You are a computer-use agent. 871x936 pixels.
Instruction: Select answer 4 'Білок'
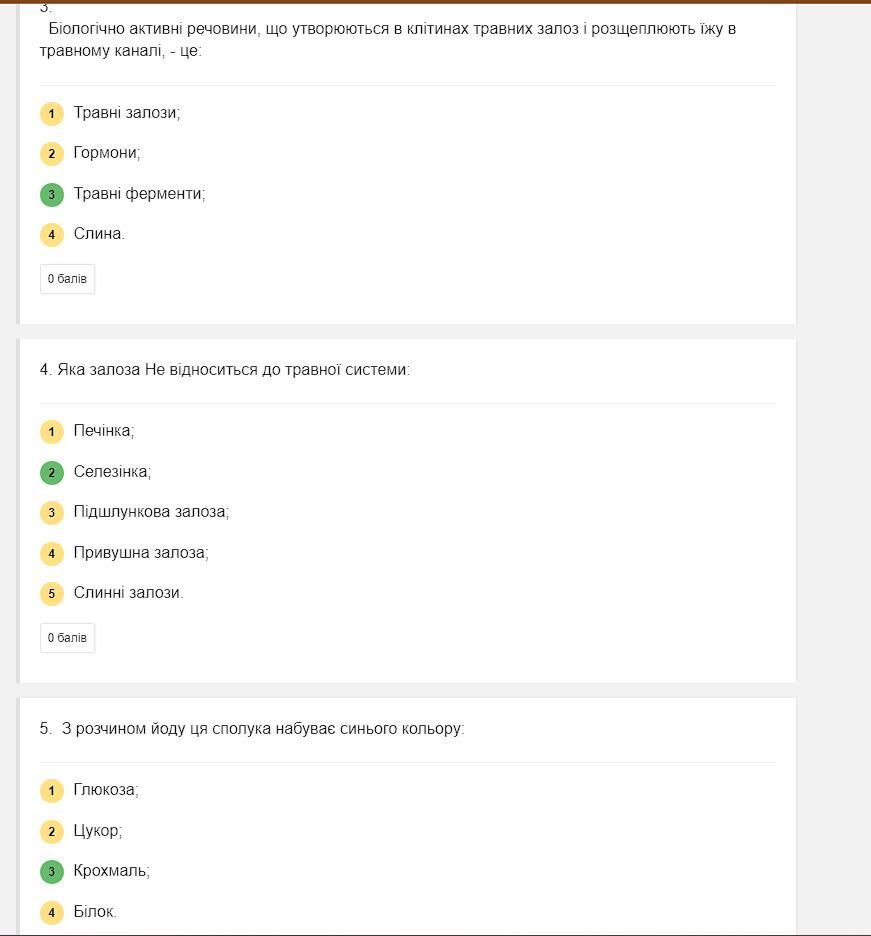94,912
